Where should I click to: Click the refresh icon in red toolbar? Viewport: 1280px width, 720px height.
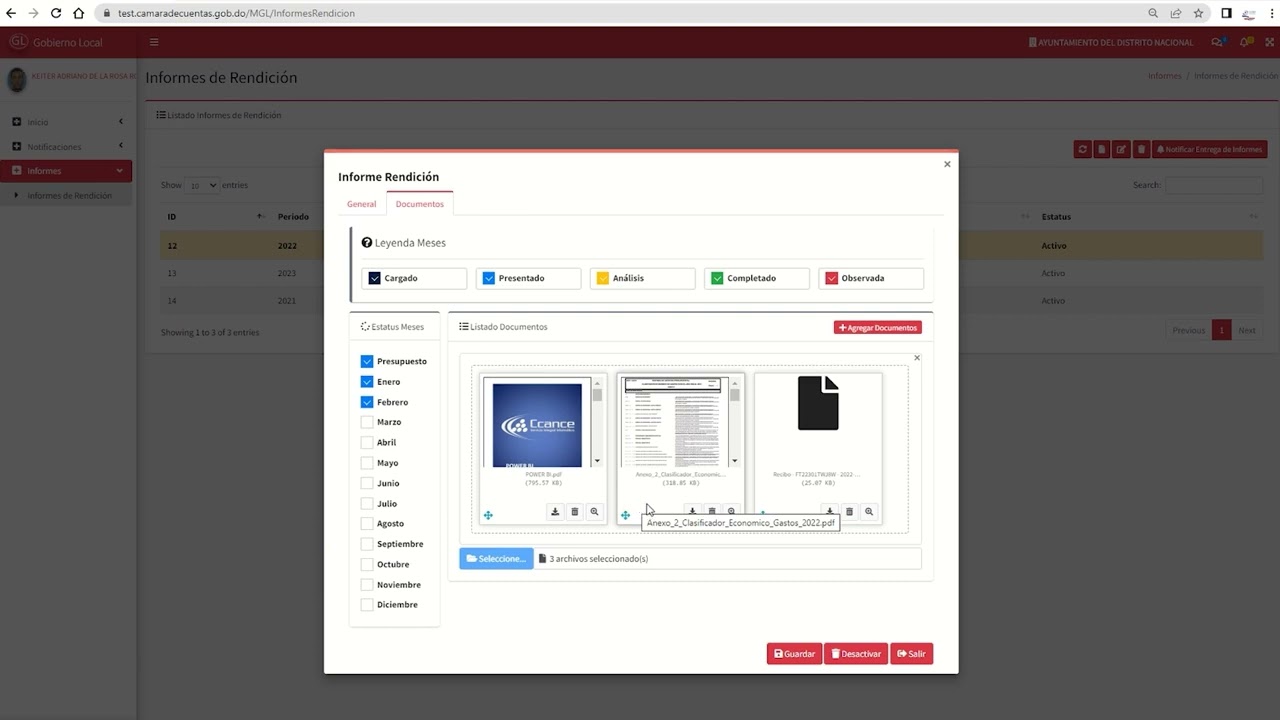[x=1082, y=149]
